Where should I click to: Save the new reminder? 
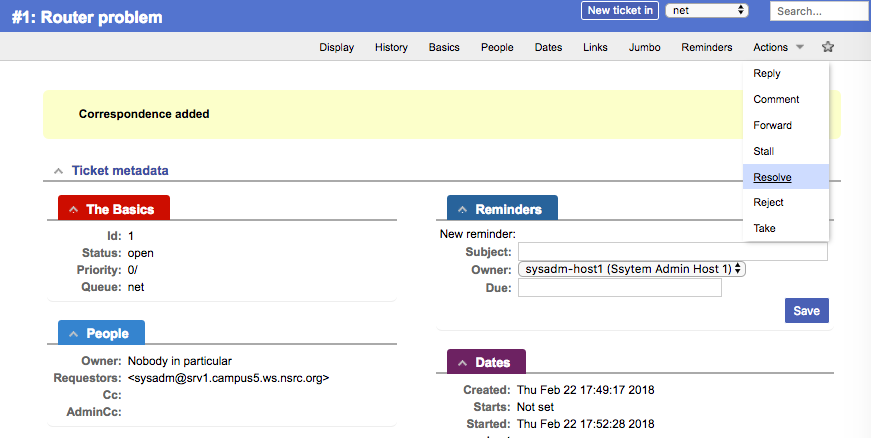click(x=806, y=311)
